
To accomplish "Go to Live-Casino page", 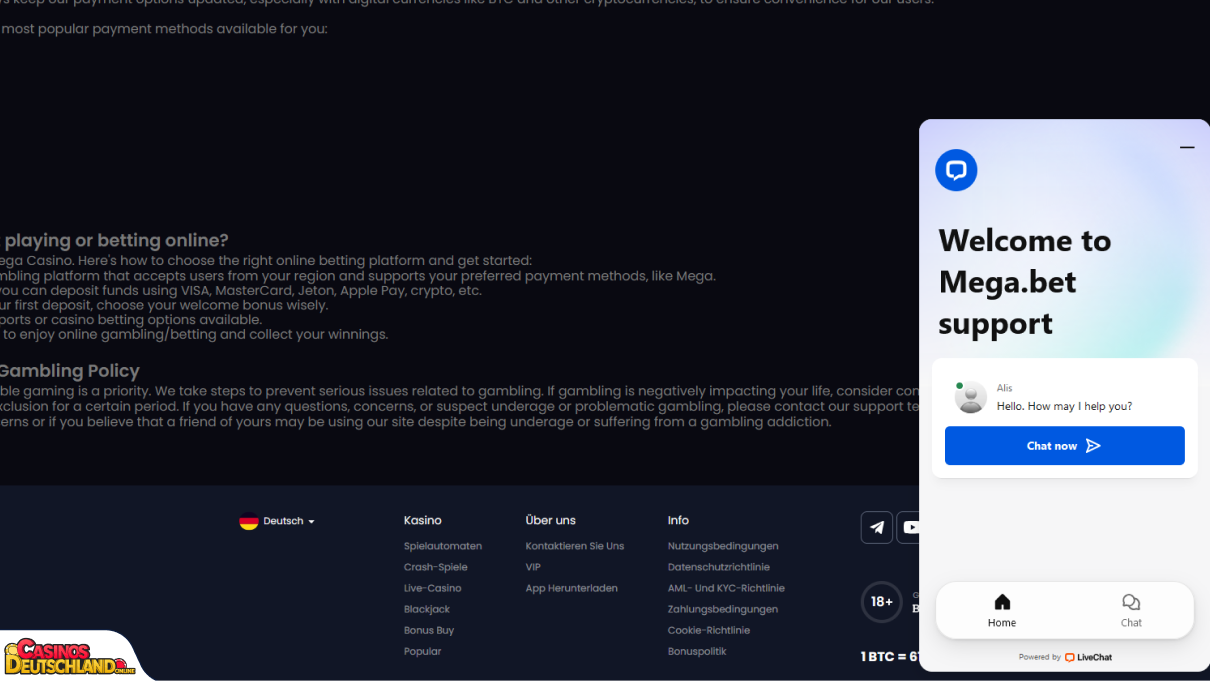I will point(433,588).
